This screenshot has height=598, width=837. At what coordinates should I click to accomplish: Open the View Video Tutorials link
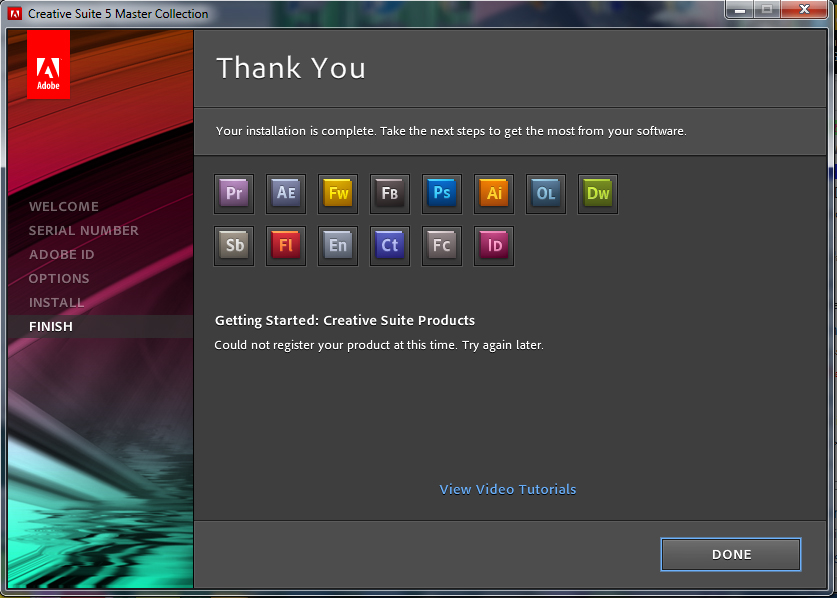click(x=508, y=489)
